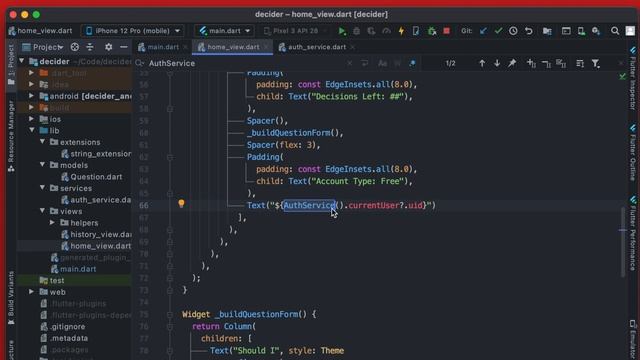Expand the web folder
Viewport: 640px width, 360px height.
[x=31, y=292]
